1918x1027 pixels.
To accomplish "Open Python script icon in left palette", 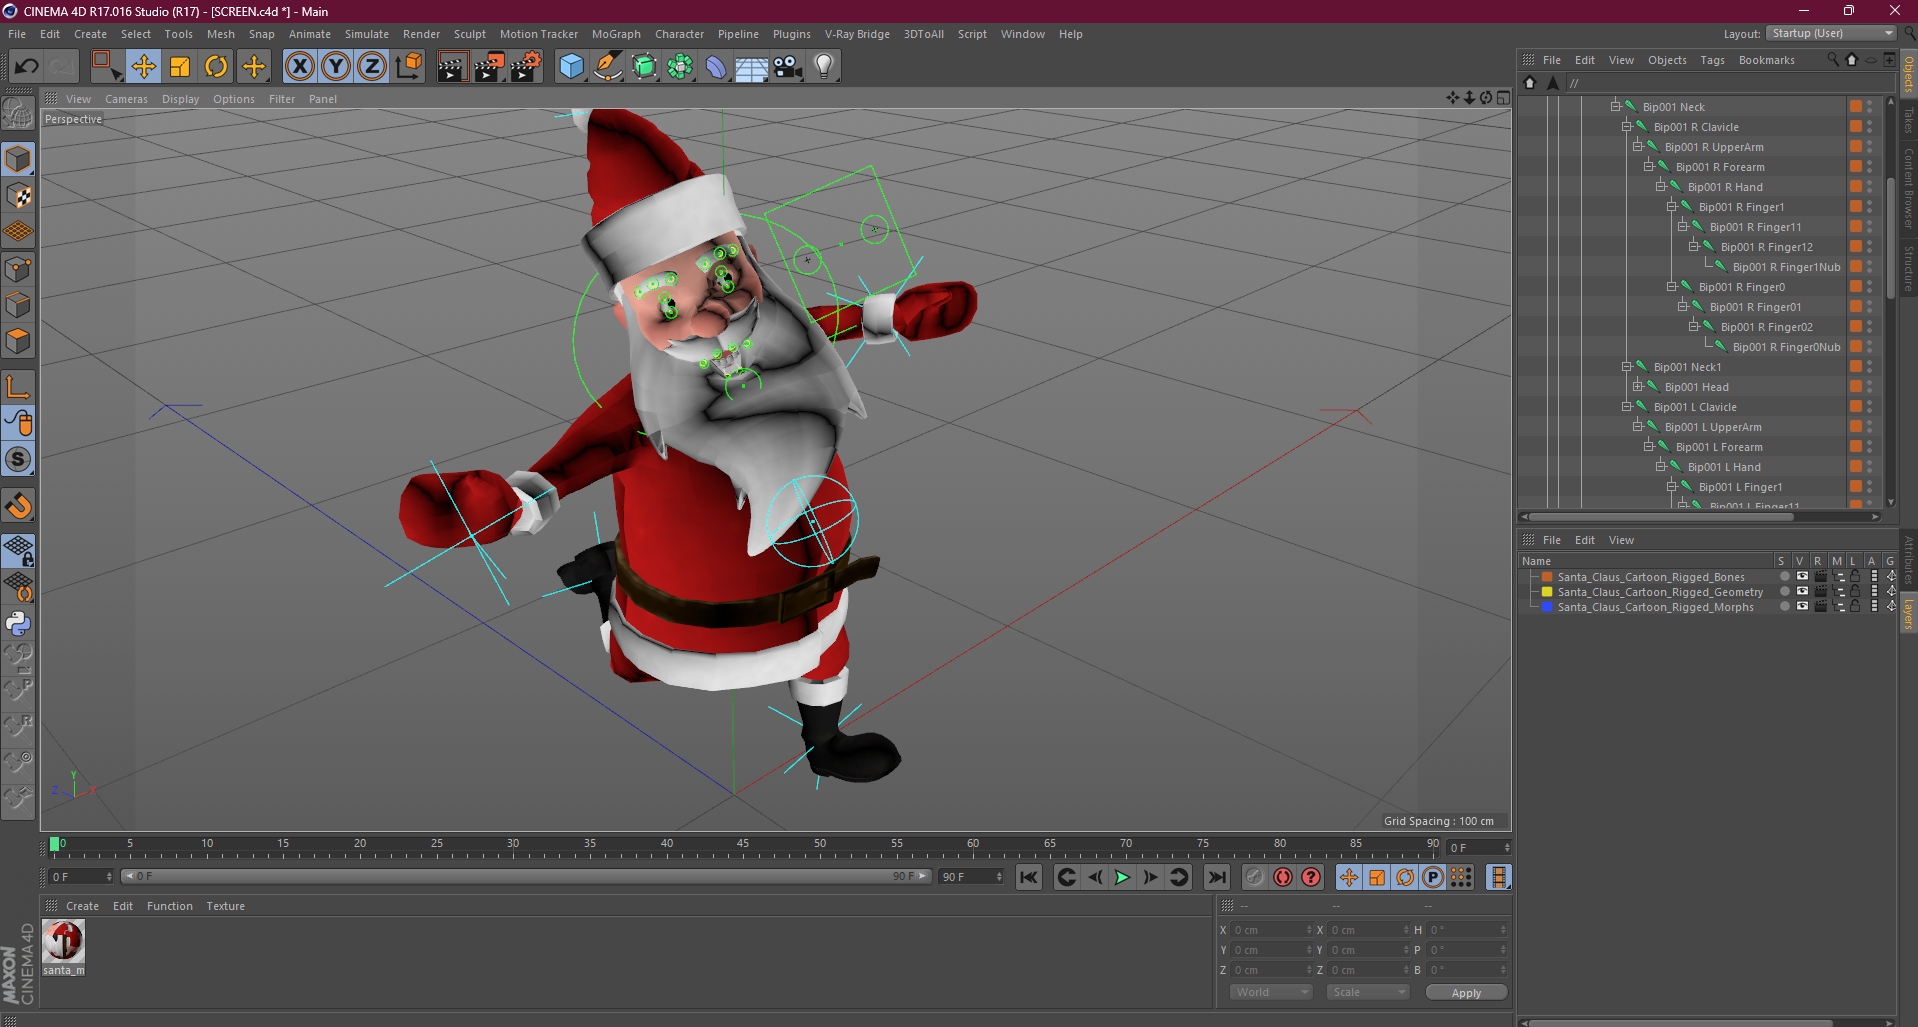I will [x=18, y=623].
